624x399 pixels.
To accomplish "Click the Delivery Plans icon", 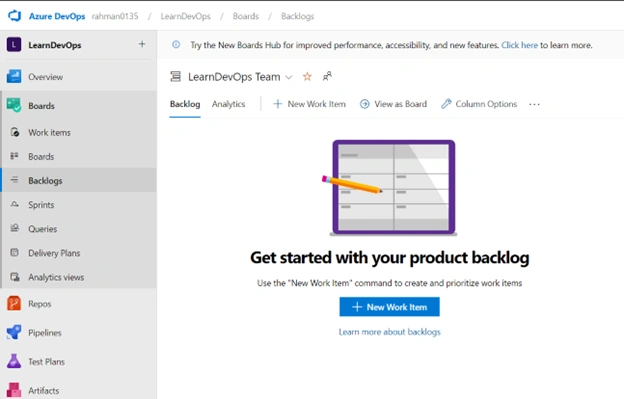I will point(14,253).
